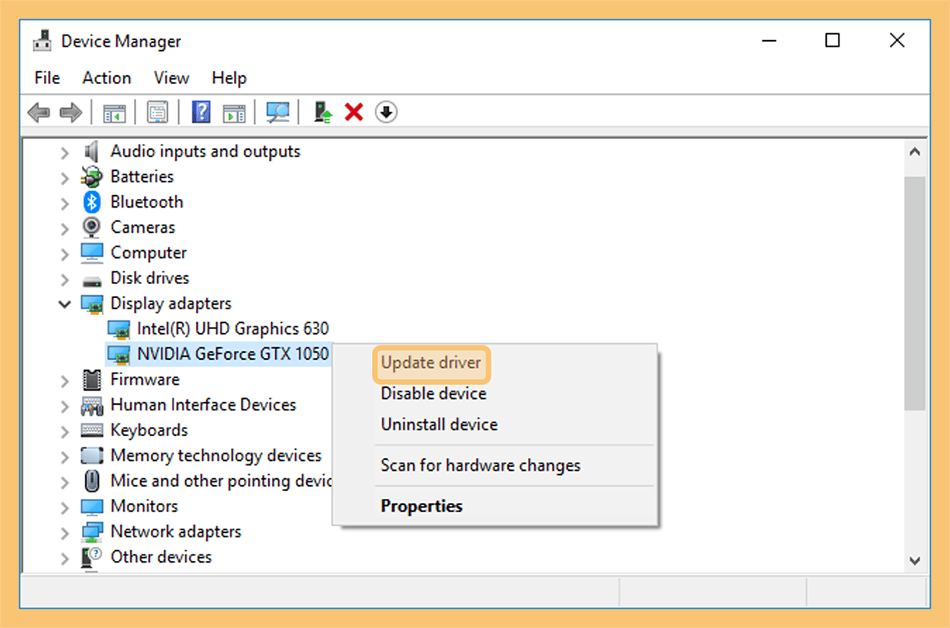The image size is (950, 628).
Task: Disable device using the down-arrow icon
Action: click(x=386, y=113)
